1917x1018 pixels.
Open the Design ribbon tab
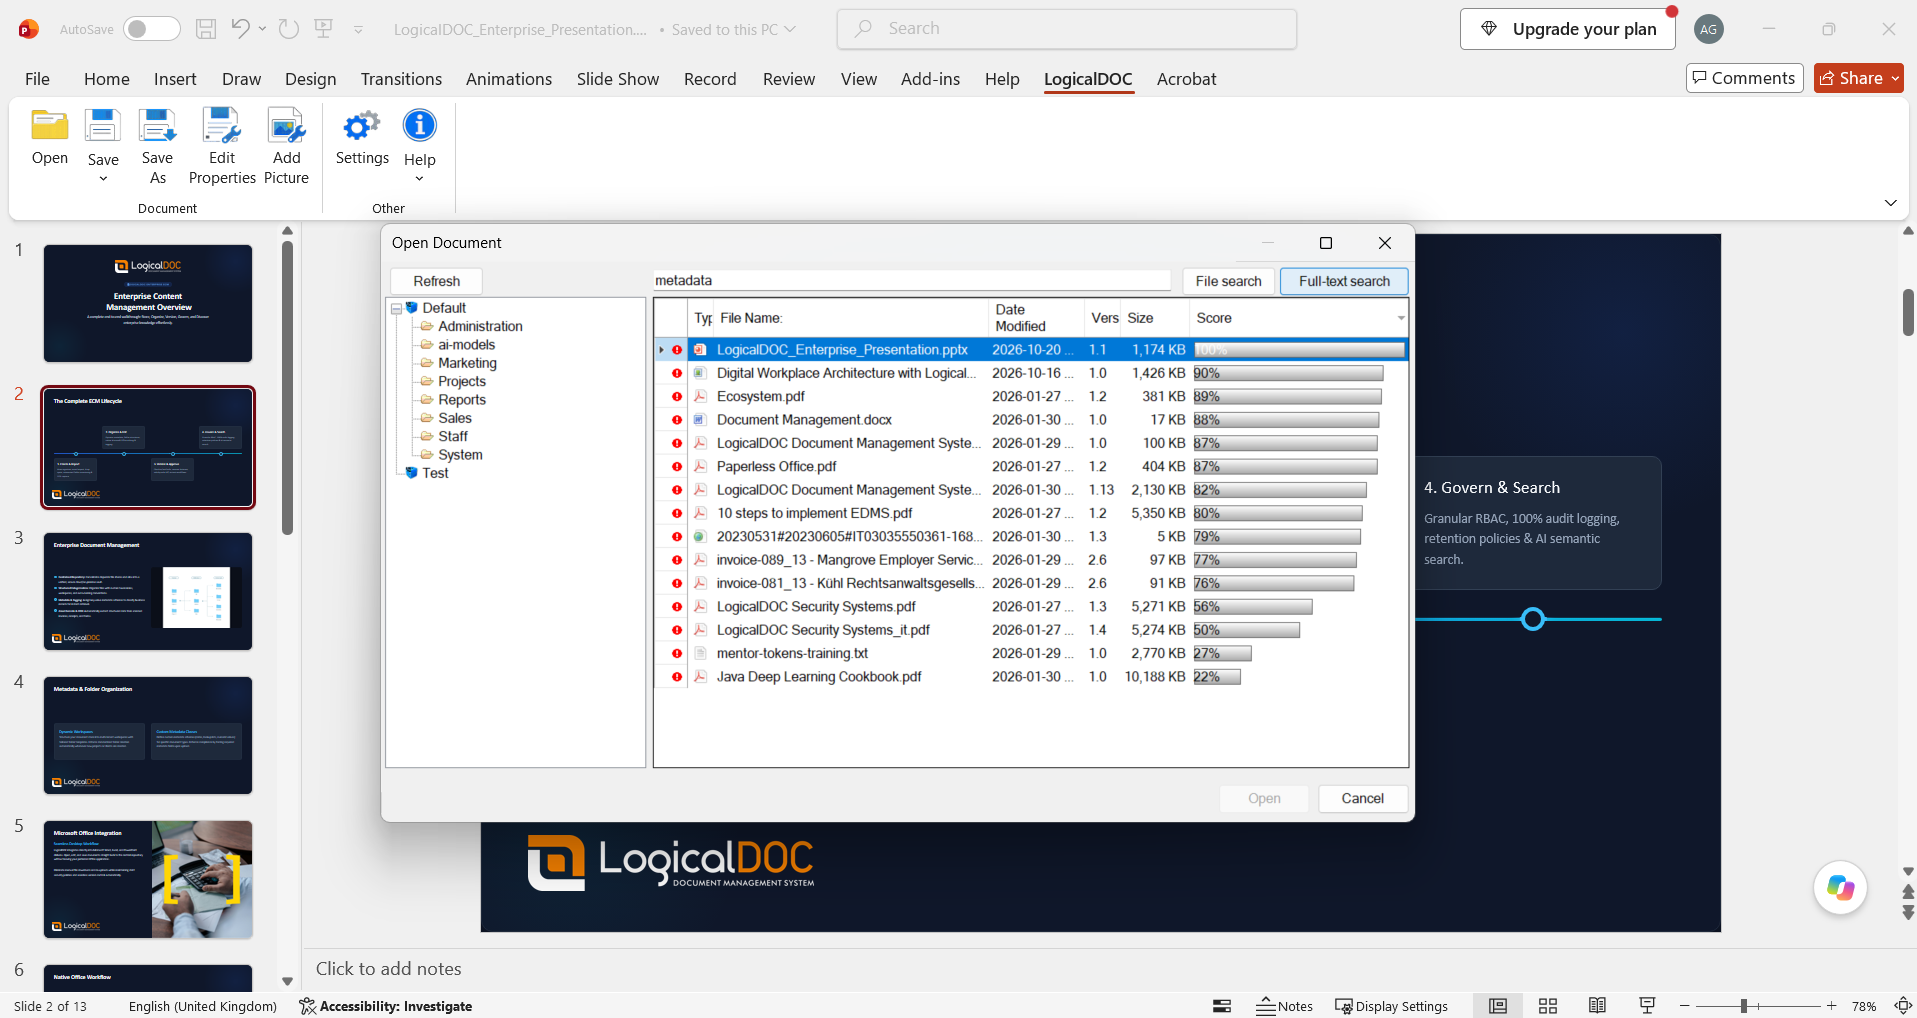click(310, 79)
